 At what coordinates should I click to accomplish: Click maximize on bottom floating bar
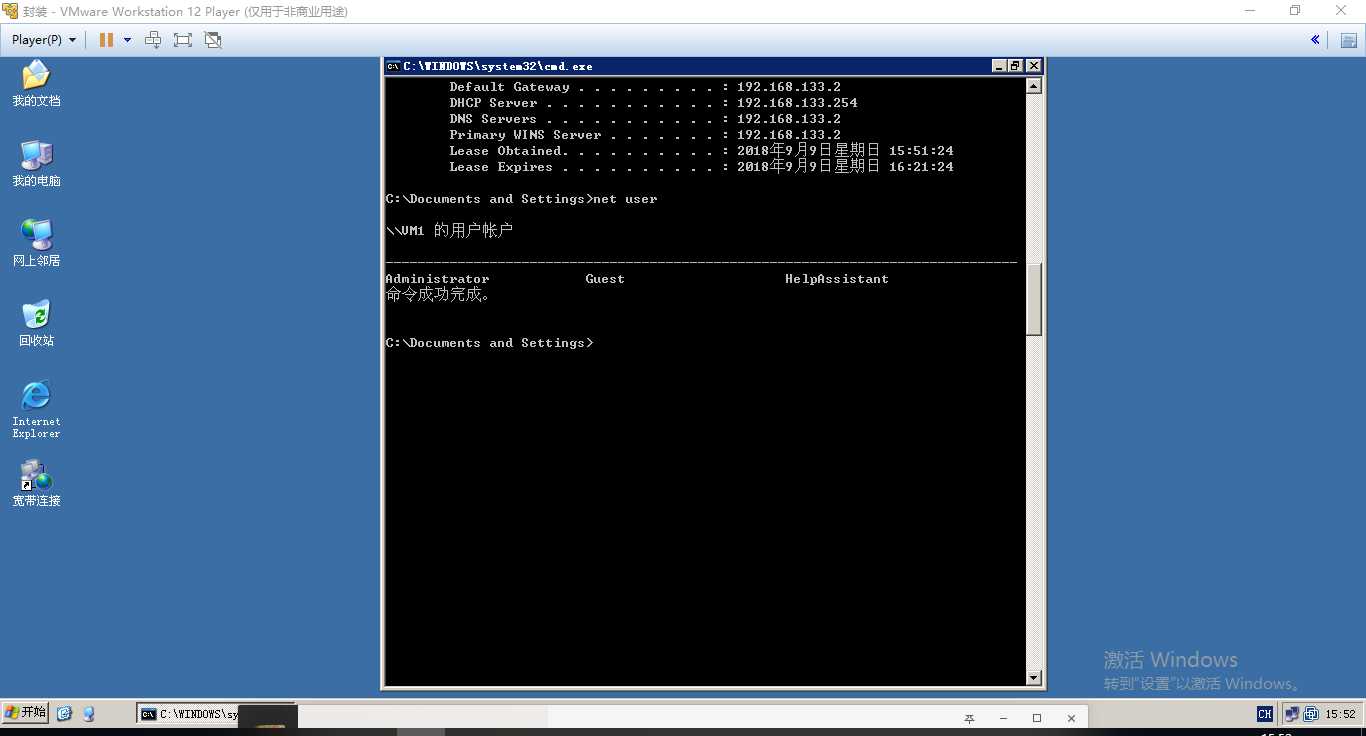[1037, 719]
